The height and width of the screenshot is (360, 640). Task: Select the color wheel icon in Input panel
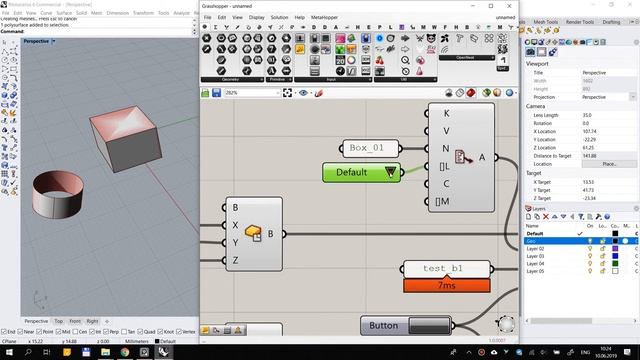point(351,60)
